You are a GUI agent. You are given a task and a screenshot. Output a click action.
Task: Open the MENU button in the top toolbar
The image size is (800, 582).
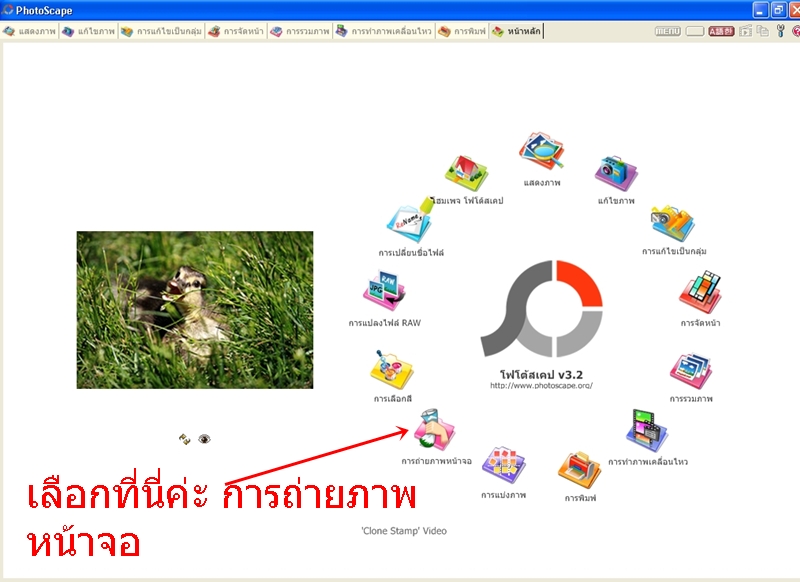coord(667,31)
